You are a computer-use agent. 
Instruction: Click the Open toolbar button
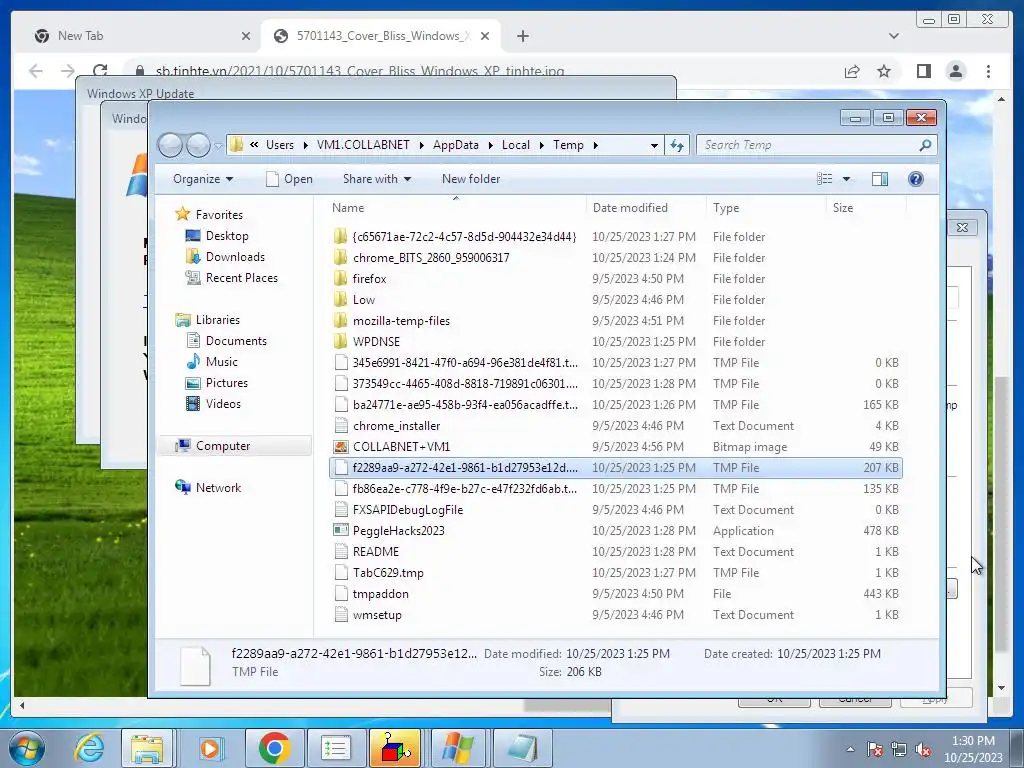coord(289,179)
